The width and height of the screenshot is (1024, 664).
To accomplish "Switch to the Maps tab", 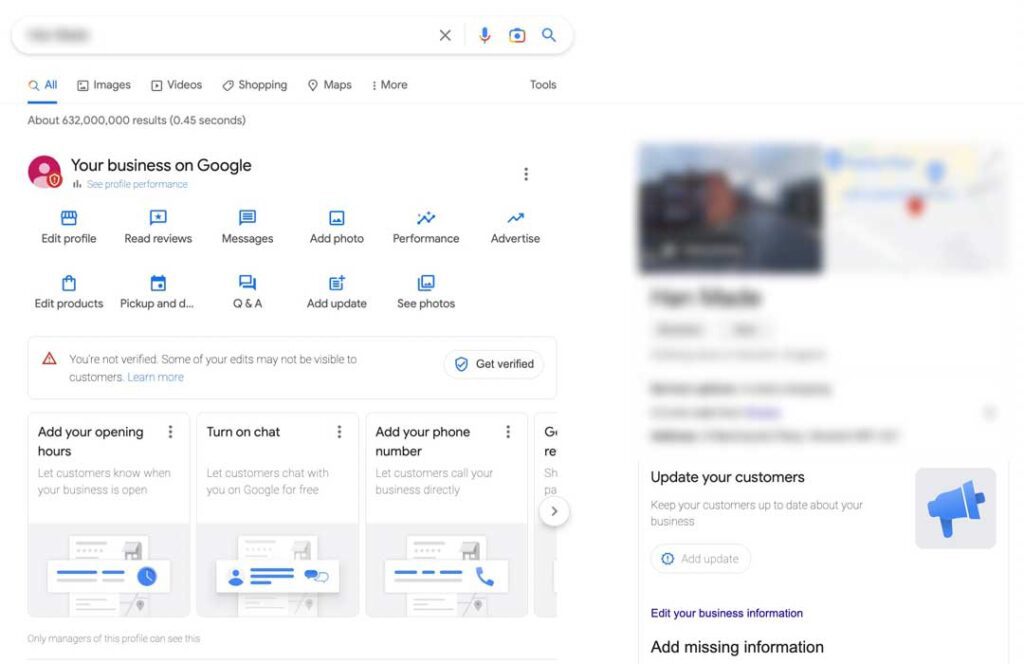I will click(x=330, y=85).
